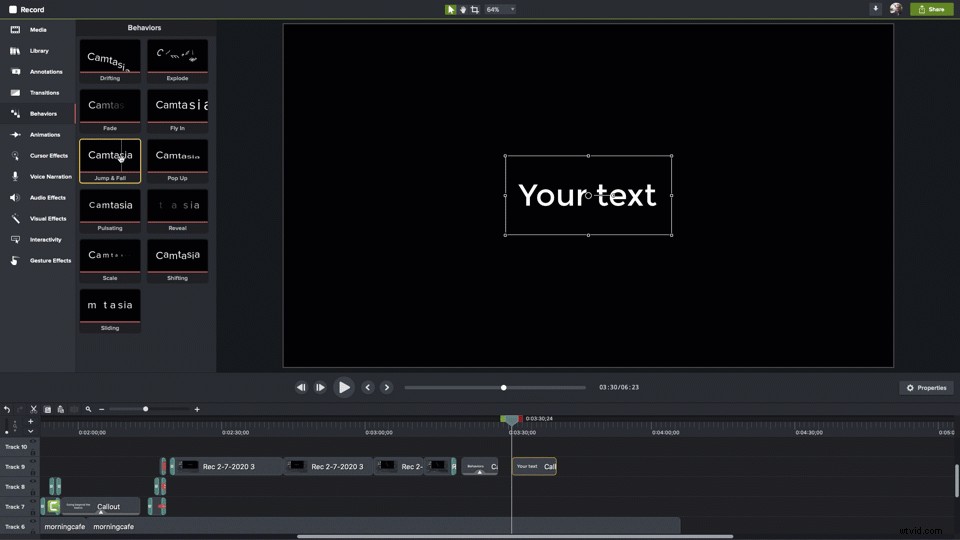Switch to the Annotations tab
Image resolution: width=960 pixels, height=540 pixels.
point(37,72)
